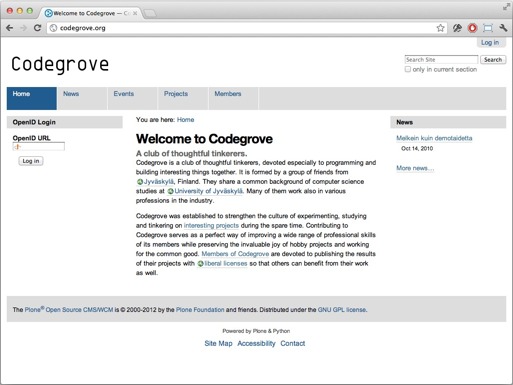Open the Plone Foundation link
The height and width of the screenshot is (385, 513).
pyautogui.click(x=200, y=310)
